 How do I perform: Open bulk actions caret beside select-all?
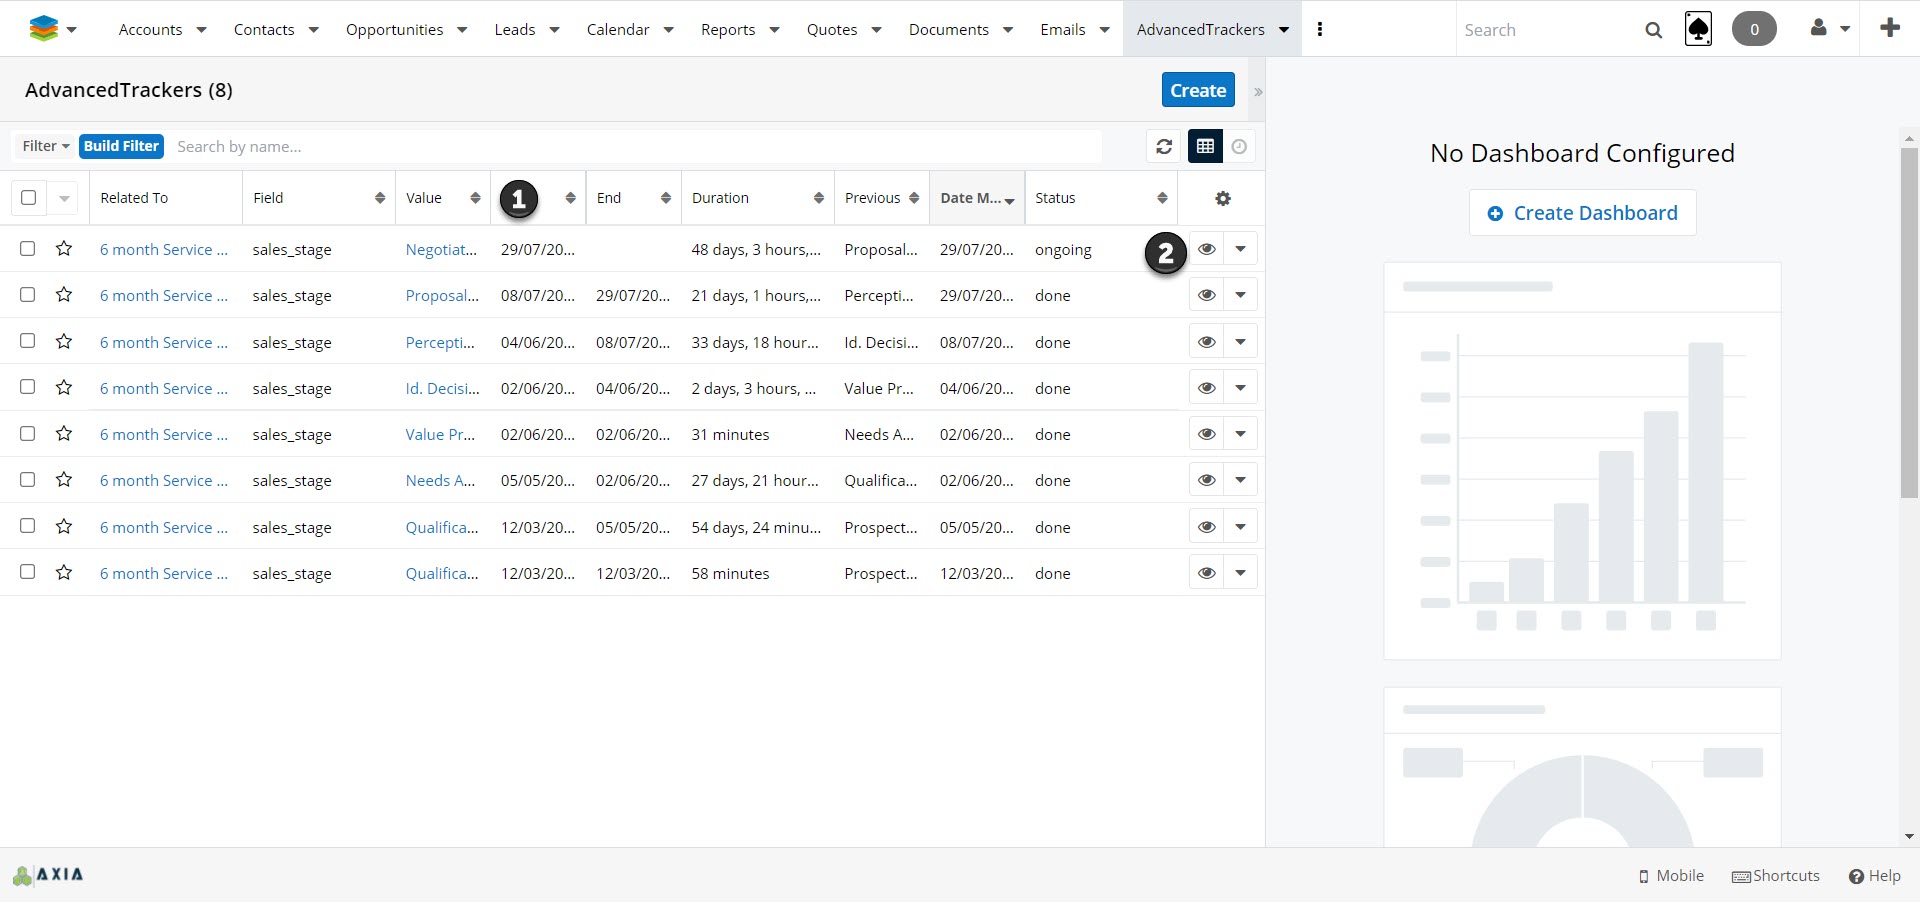pos(63,198)
